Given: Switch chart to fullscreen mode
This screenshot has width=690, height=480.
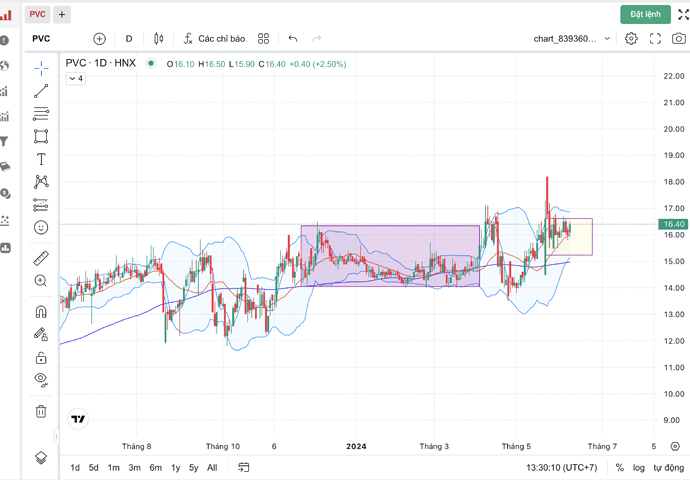Looking at the screenshot, I should coord(655,39).
